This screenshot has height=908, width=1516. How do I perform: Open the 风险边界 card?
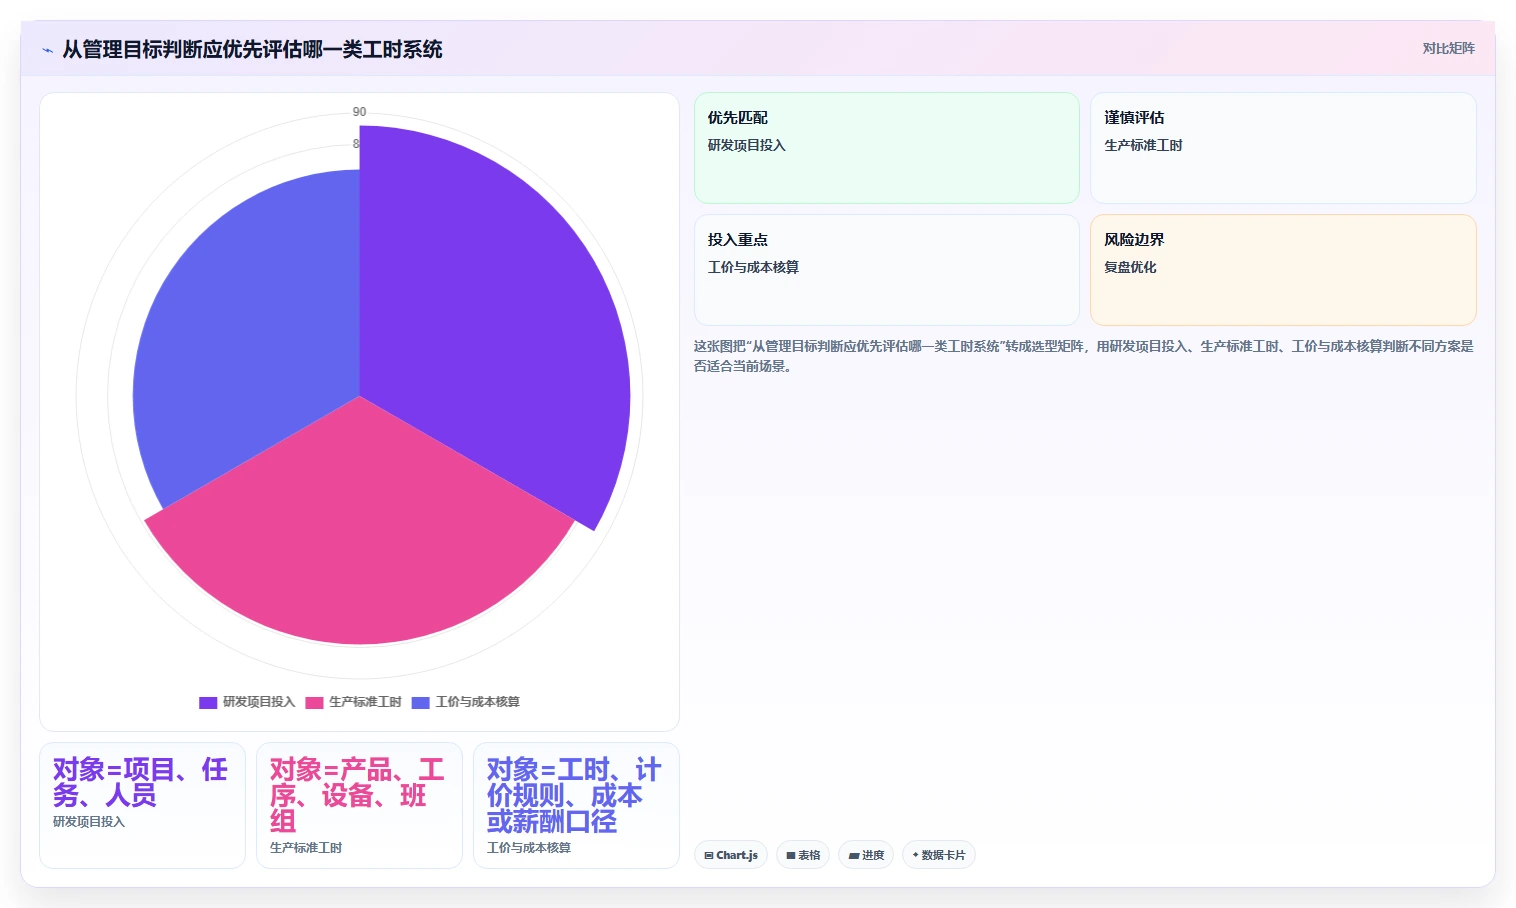pos(1283,270)
